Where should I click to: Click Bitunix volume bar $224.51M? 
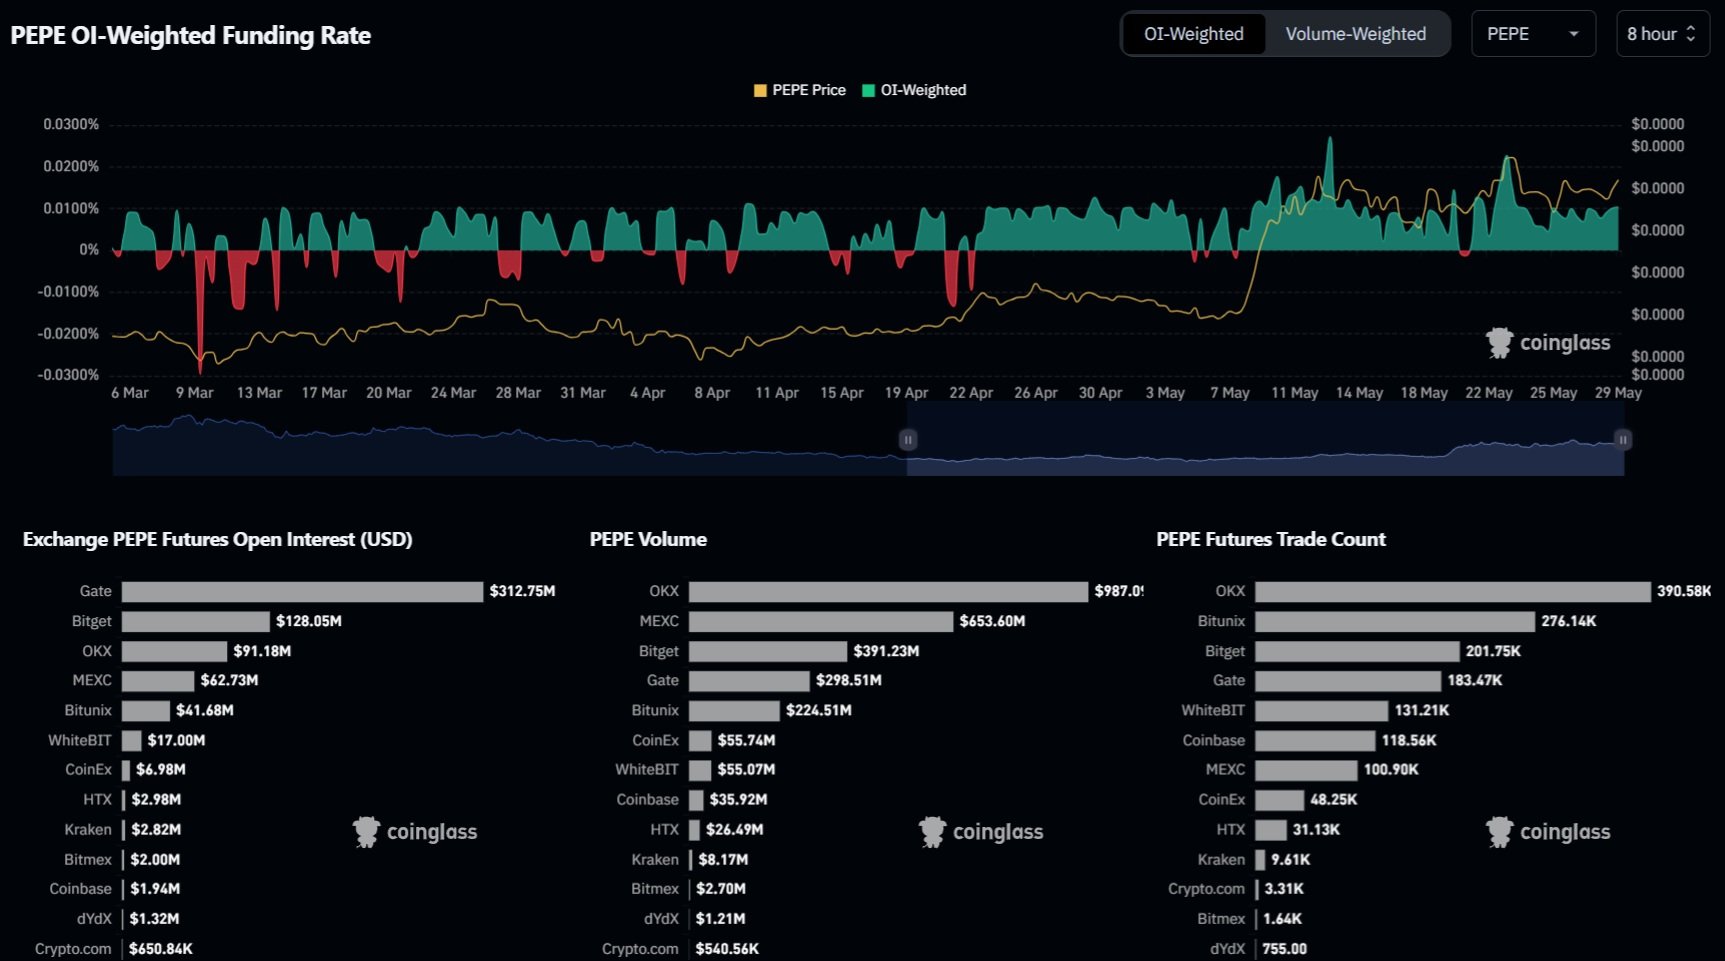pos(734,710)
